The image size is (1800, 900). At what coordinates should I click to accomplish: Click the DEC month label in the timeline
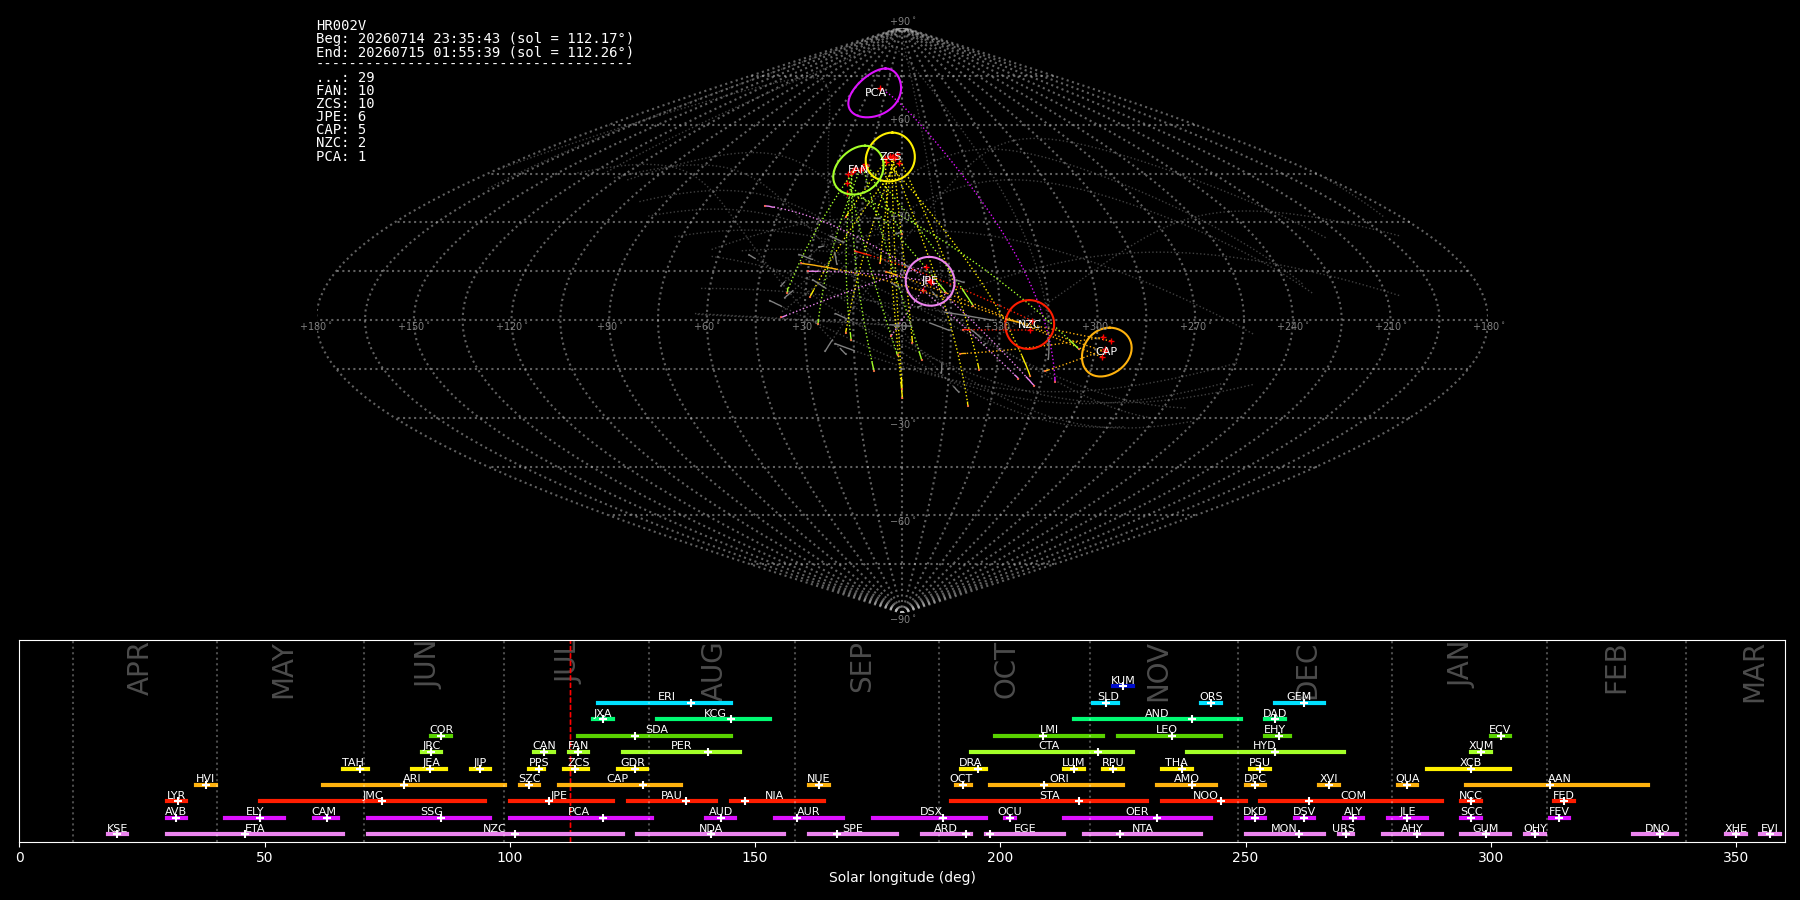1308,671
